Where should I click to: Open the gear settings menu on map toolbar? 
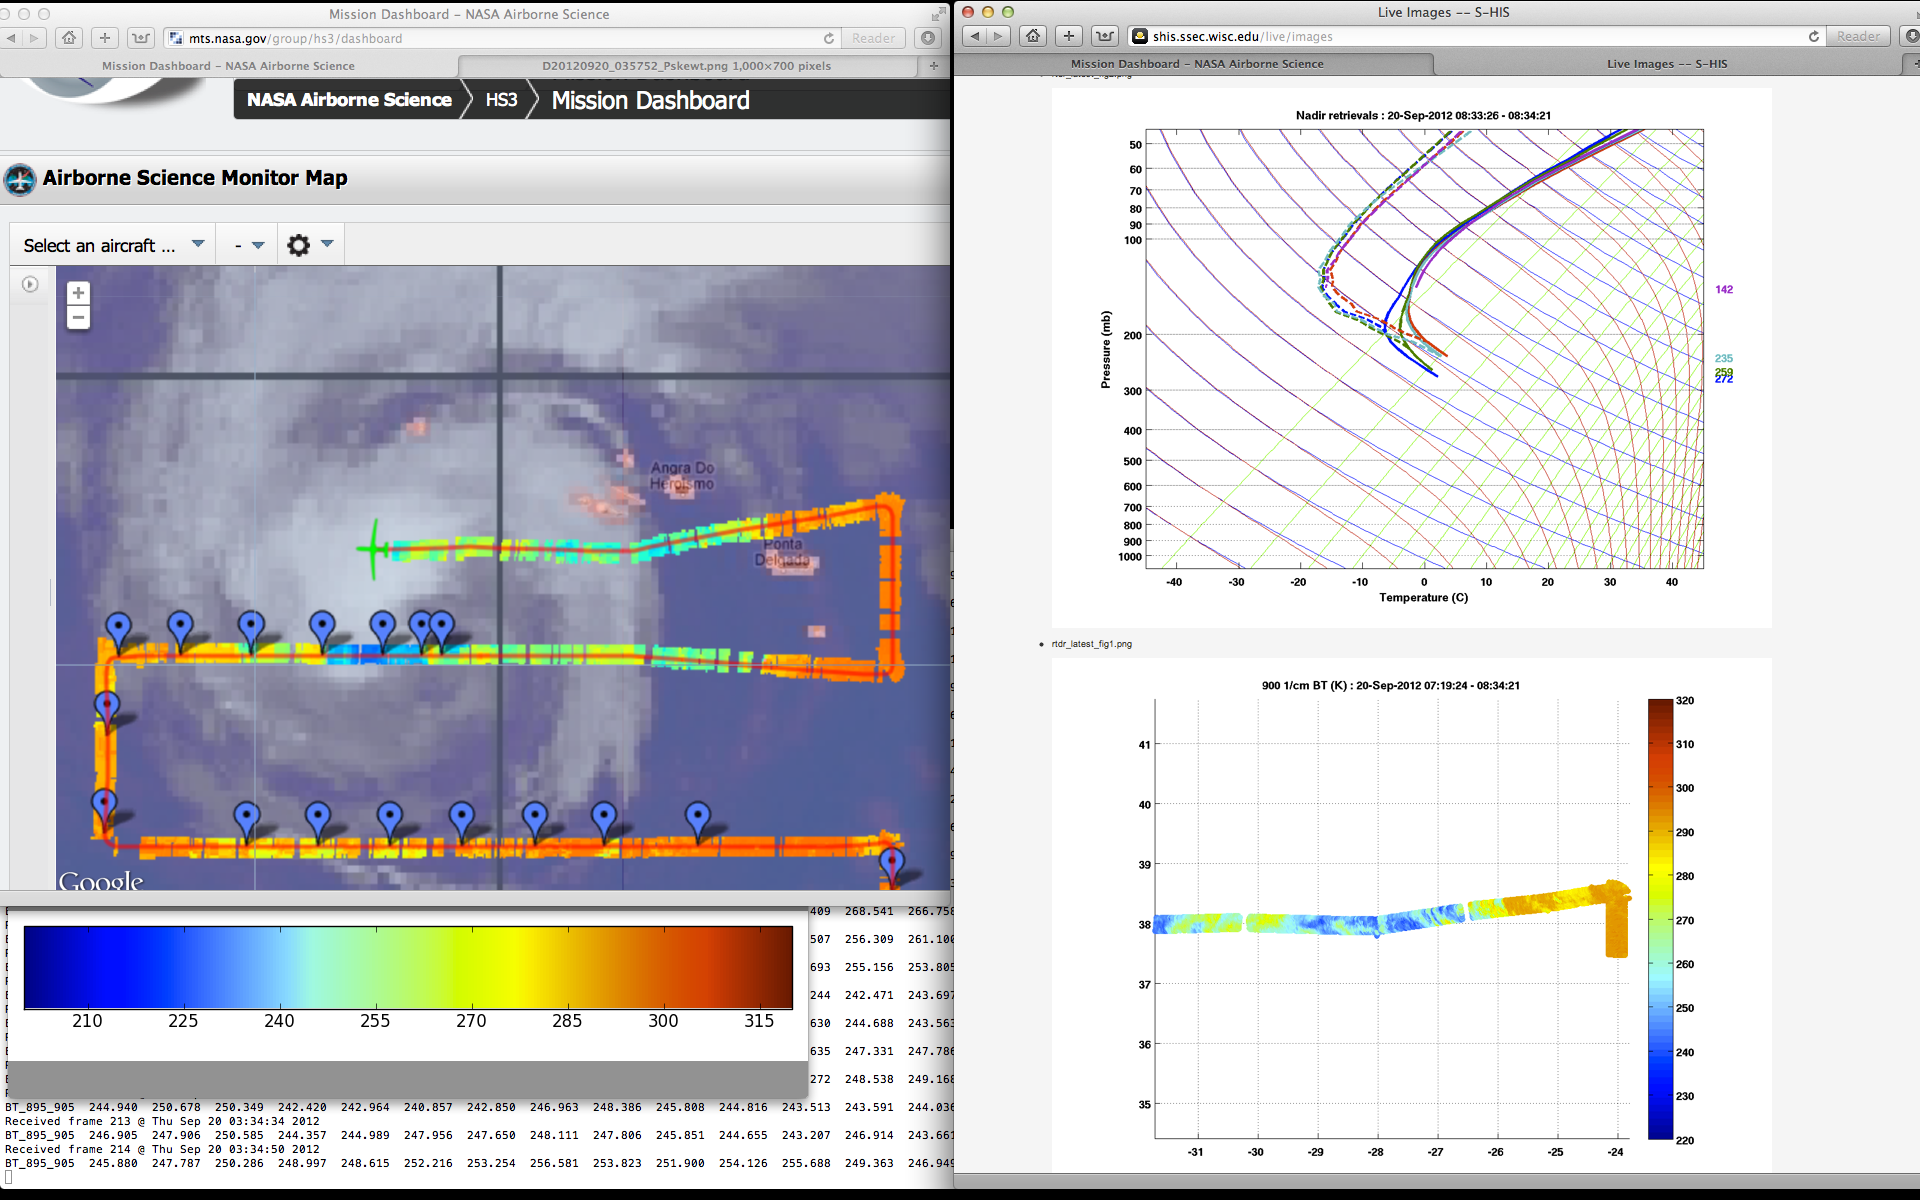coord(298,245)
